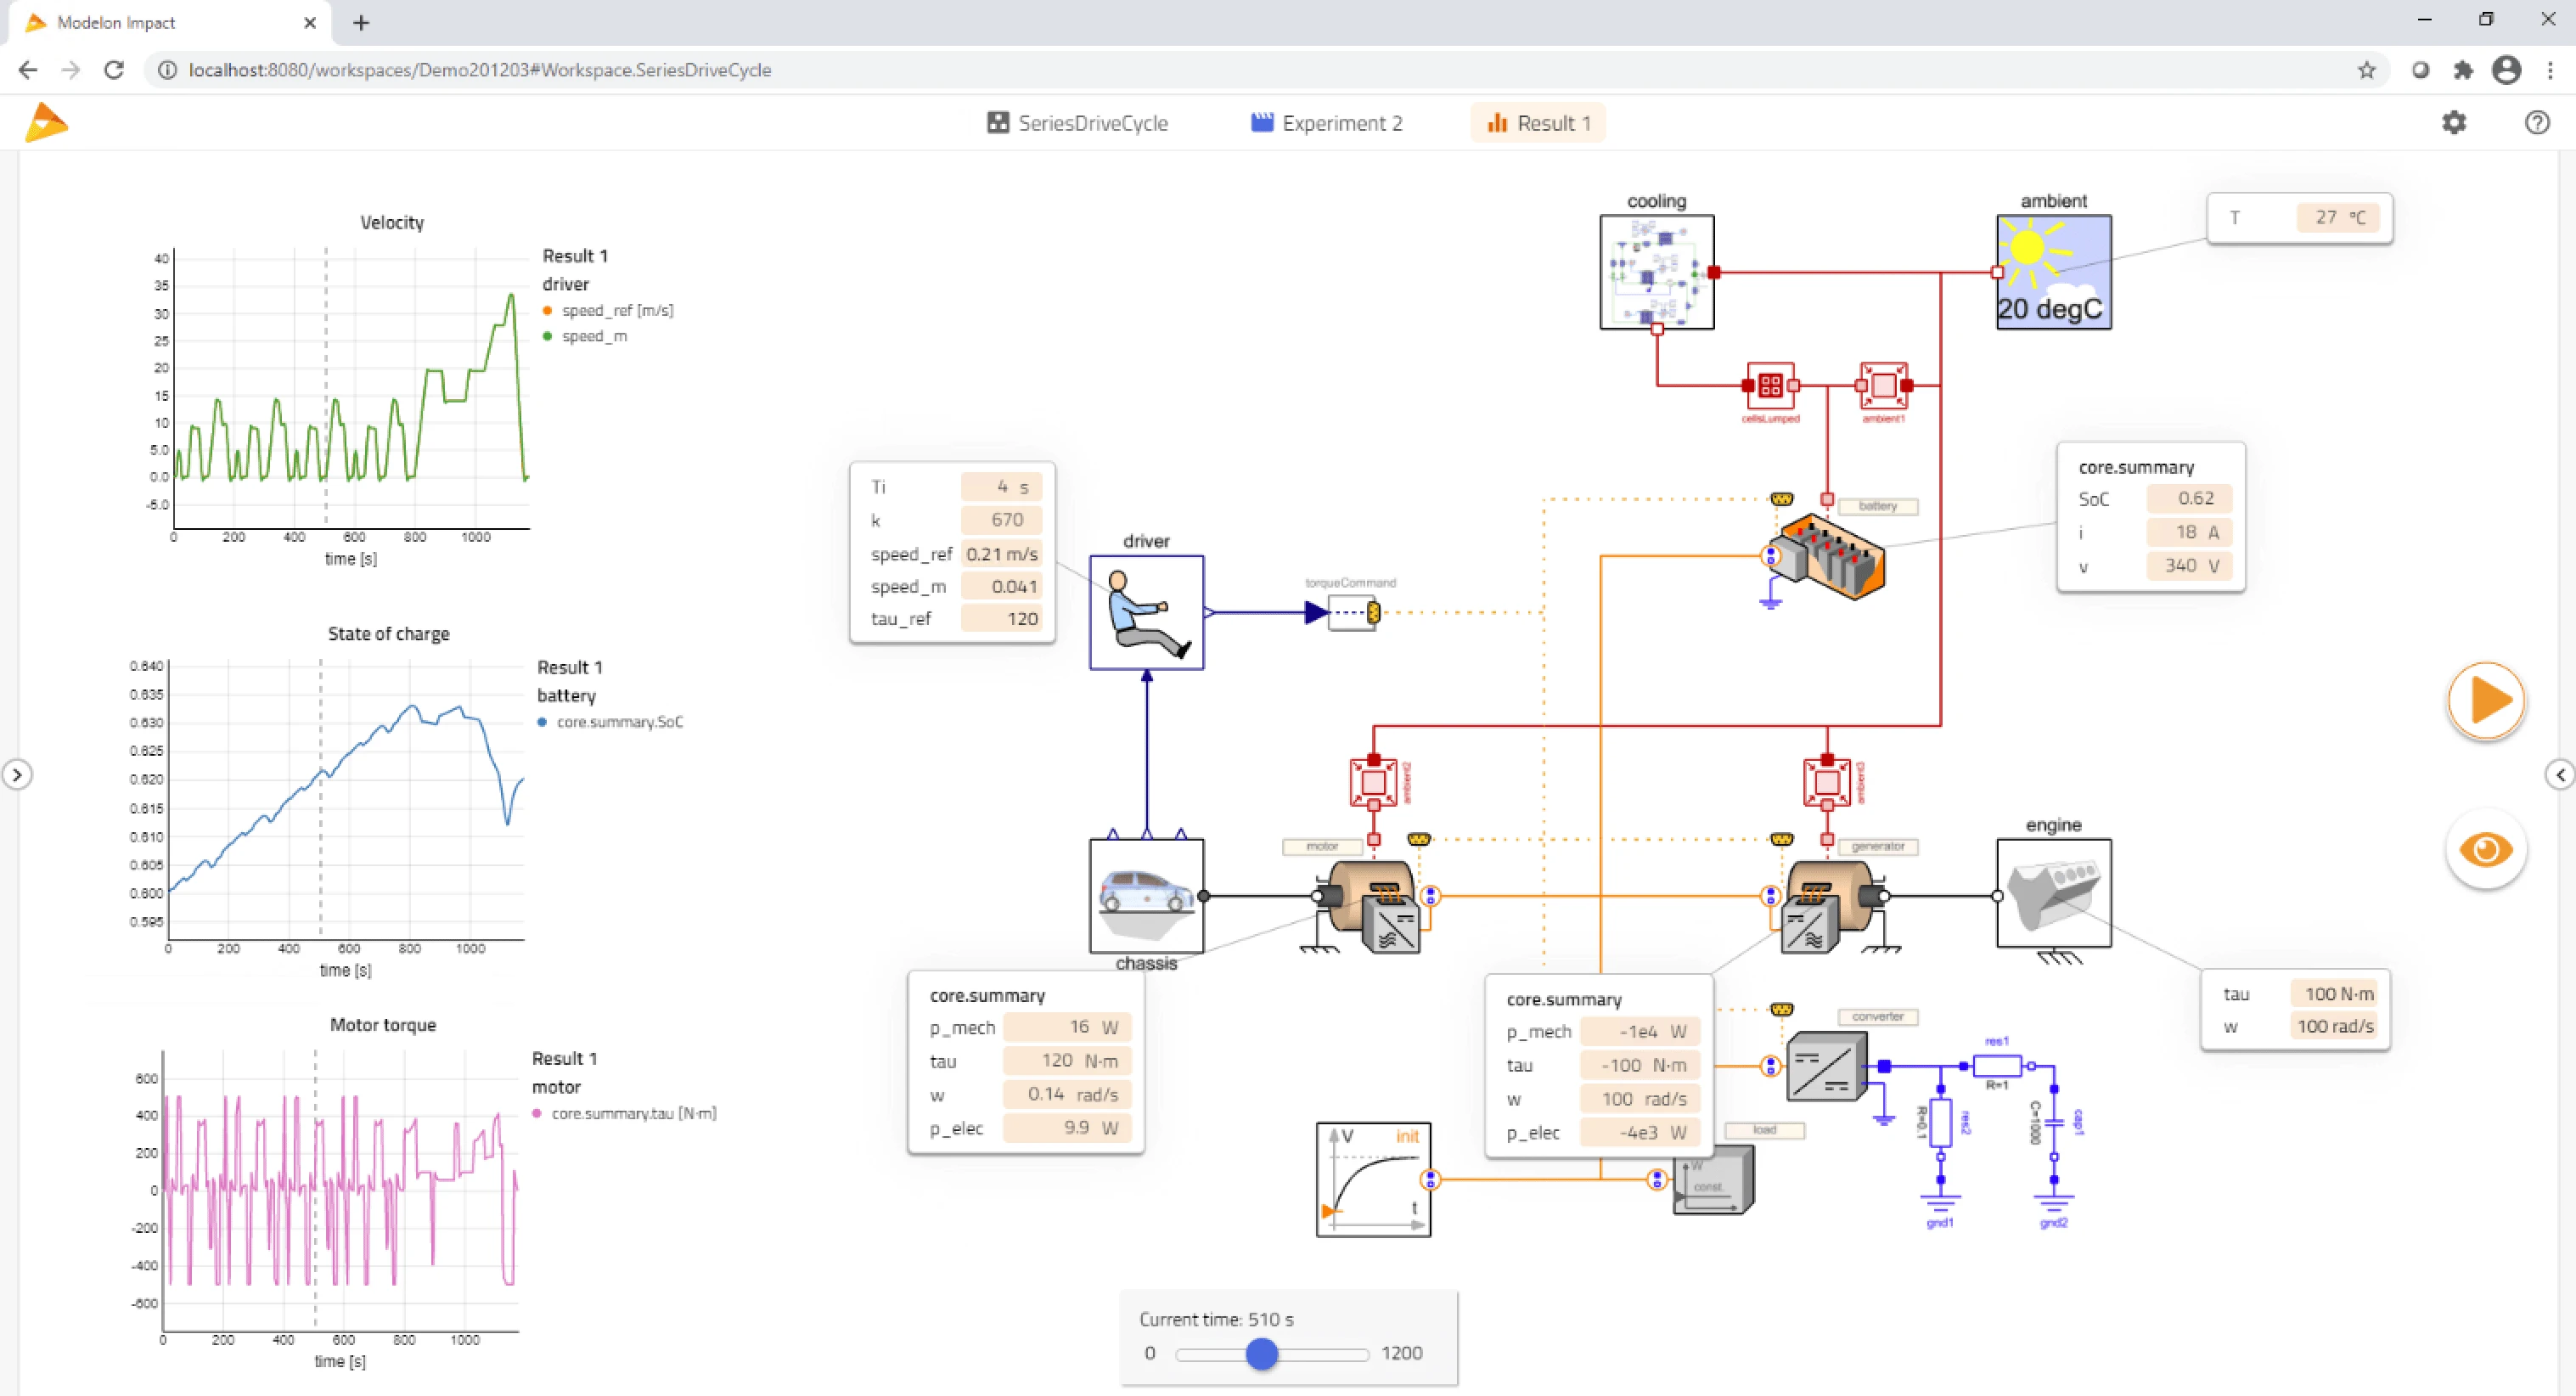Open the cooling subsystem block
The width and height of the screenshot is (2576, 1396).
[x=1656, y=272]
